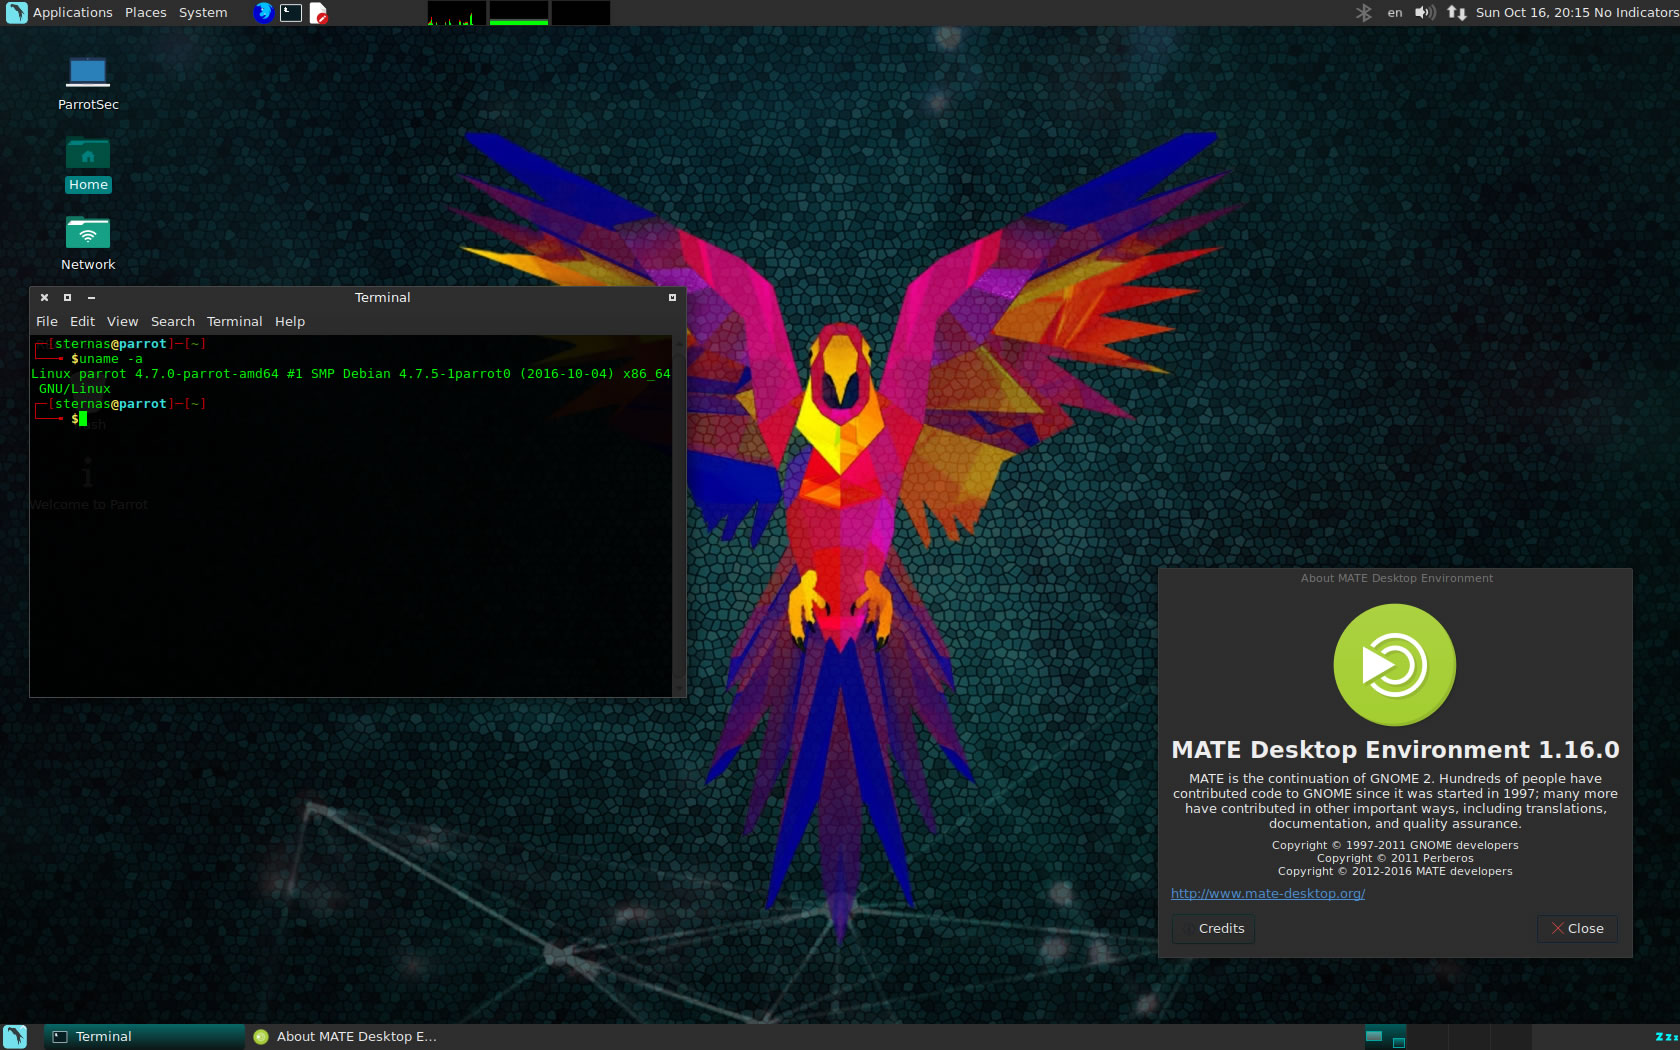Click MATE Desktop Environment 1.16.0 heading
This screenshot has width=1680, height=1050.
1394,750
